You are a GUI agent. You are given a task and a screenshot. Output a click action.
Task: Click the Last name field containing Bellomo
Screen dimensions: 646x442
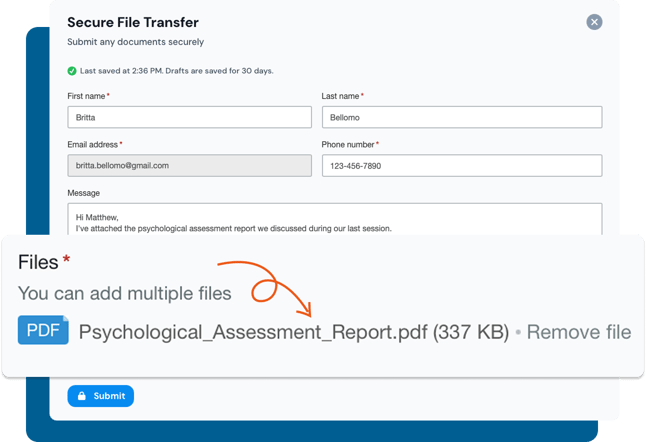click(462, 117)
